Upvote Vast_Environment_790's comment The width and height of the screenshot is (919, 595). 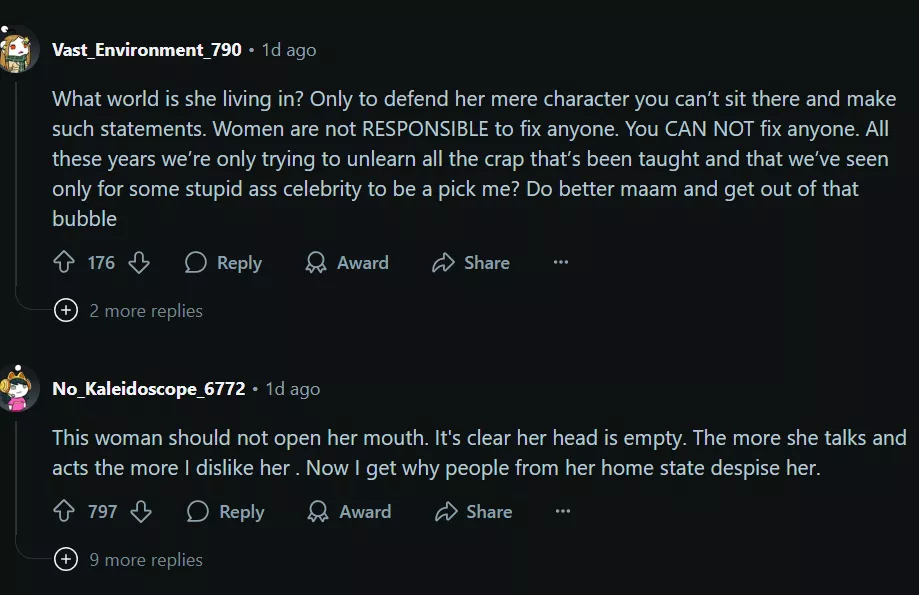(x=64, y=263)
